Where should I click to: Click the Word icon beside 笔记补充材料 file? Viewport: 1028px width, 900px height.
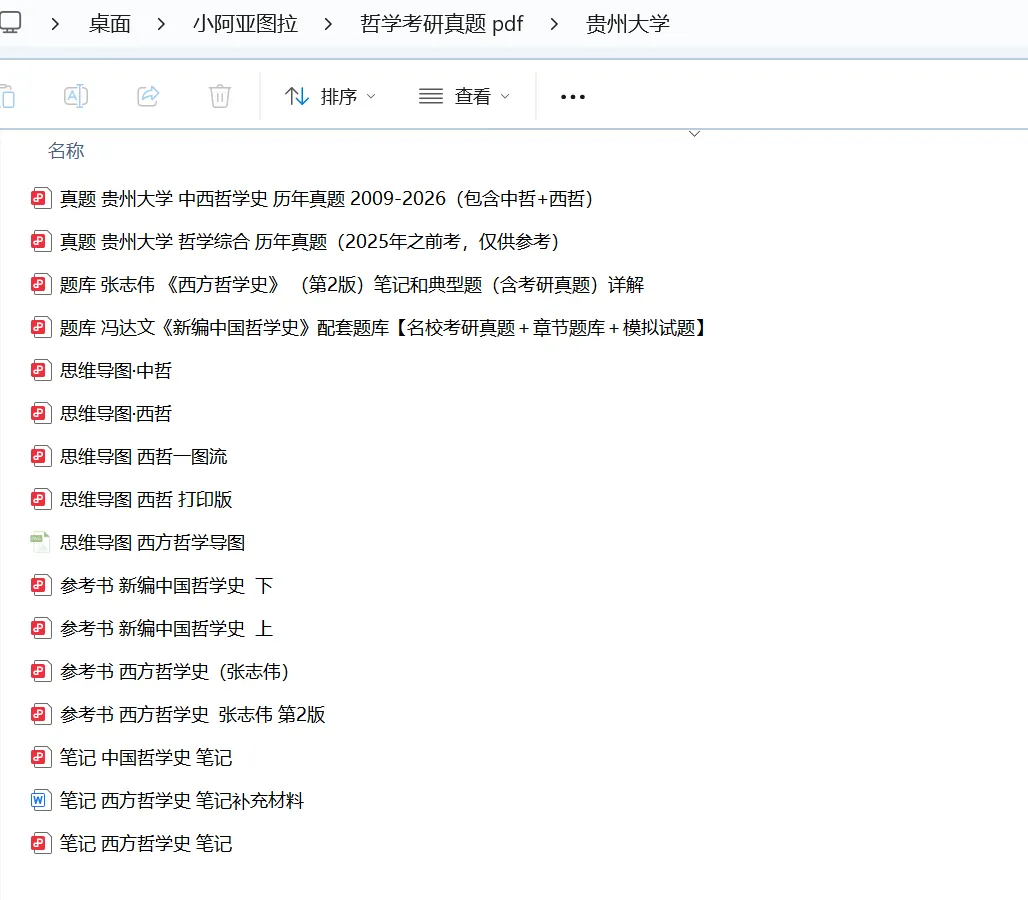coord(39,800)
